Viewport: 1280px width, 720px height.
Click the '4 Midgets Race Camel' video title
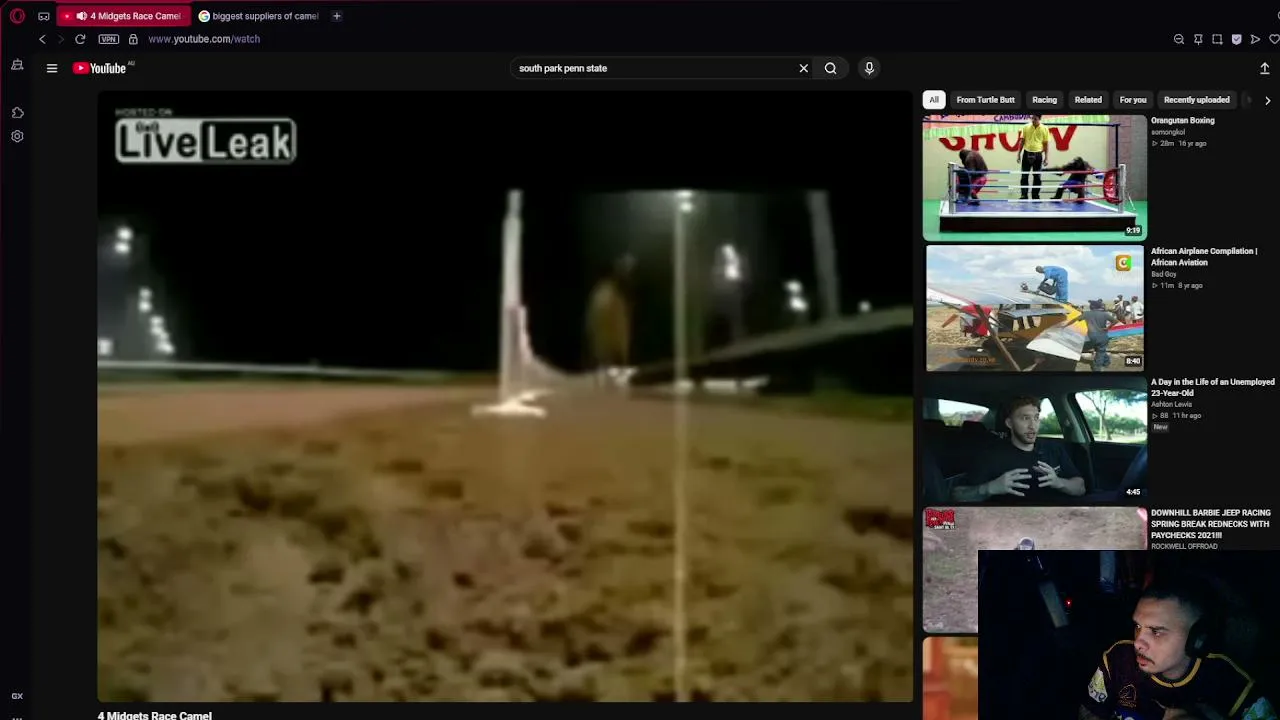coord(155,715)
